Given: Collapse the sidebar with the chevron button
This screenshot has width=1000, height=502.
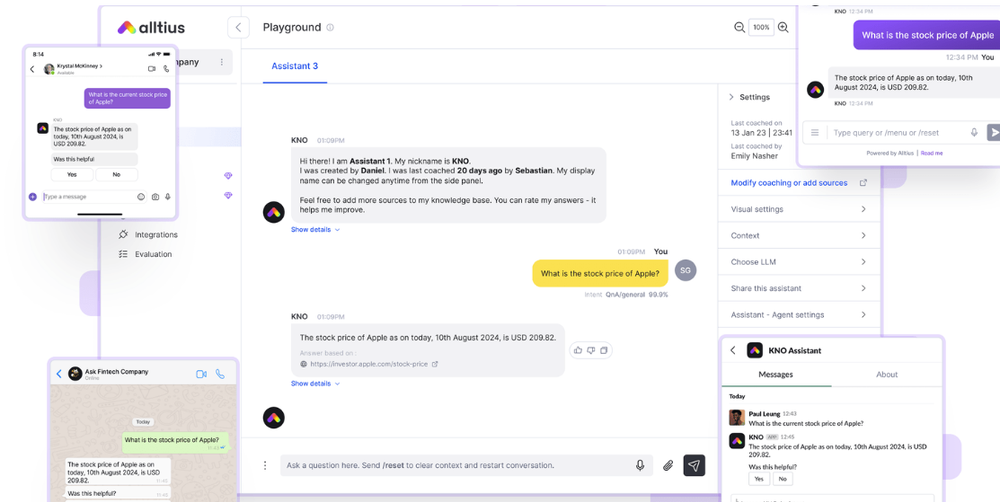Looking at the screenshot, I should click(238, 28).
